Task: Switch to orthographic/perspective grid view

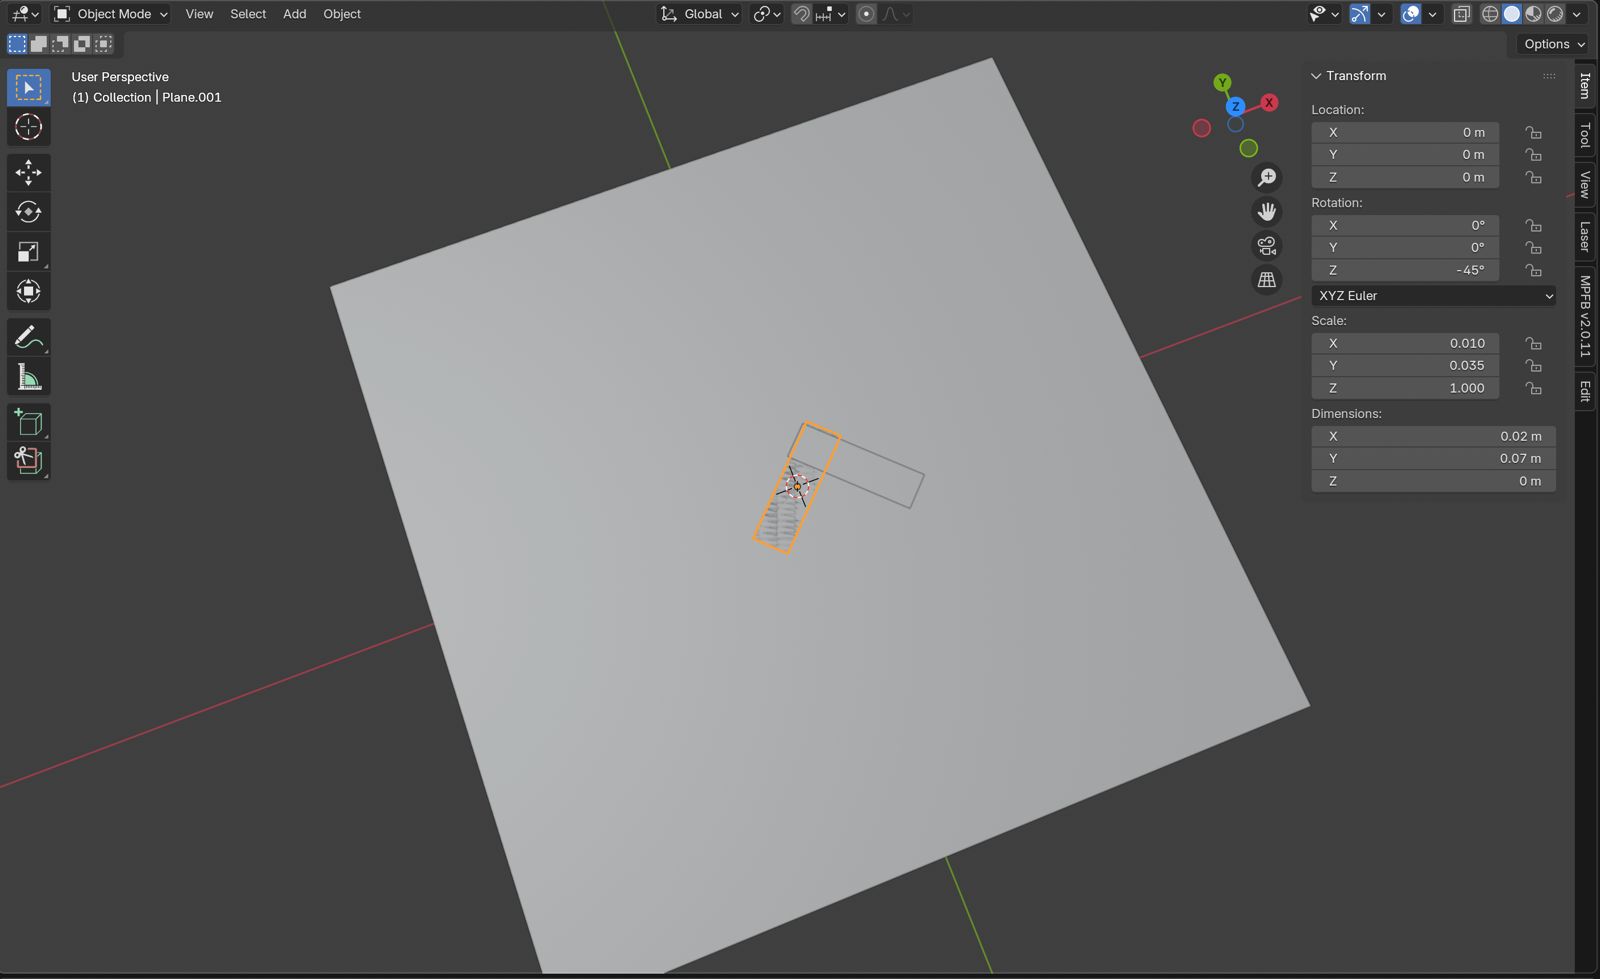Action: pyautogui.click(x=1267, y=280)
